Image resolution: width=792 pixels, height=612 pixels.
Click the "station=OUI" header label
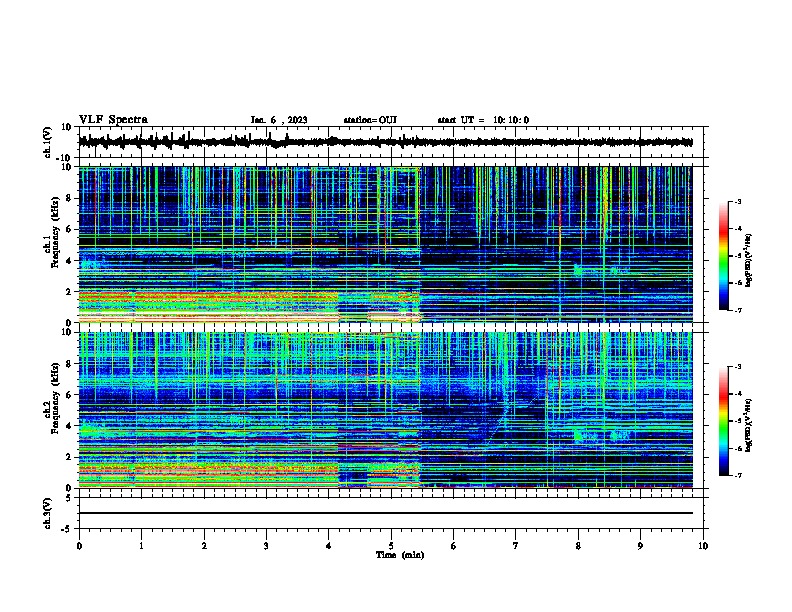coord(370,120)
